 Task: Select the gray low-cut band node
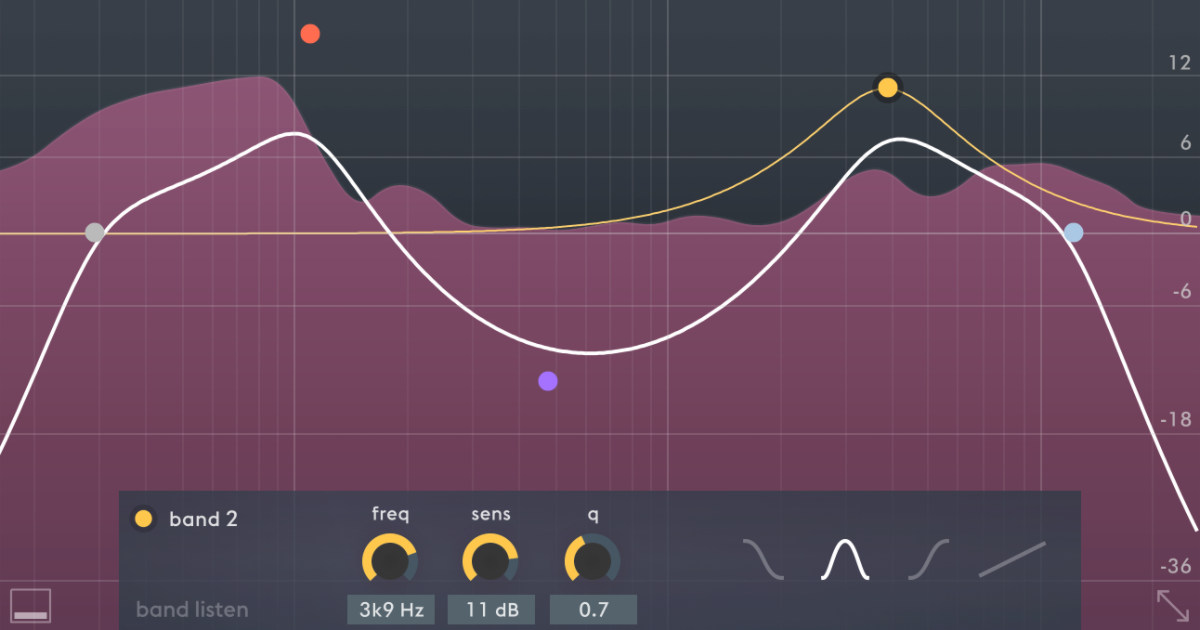tap(95, 233)
